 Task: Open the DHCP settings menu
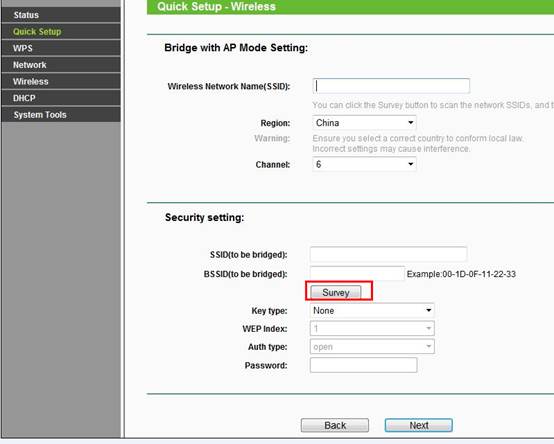click(x=61, y=98)
